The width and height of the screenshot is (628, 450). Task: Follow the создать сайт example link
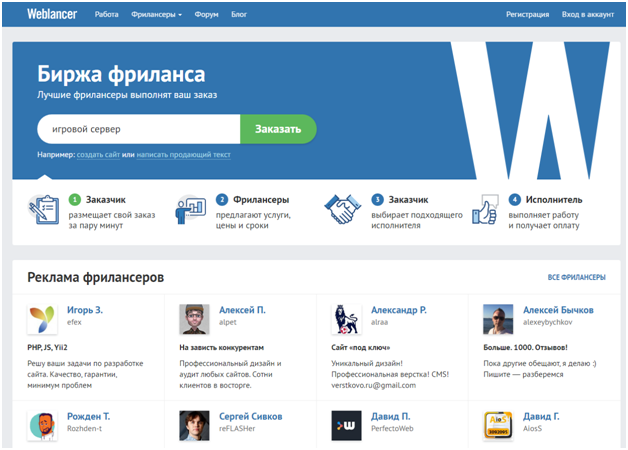tap(98, 155)
